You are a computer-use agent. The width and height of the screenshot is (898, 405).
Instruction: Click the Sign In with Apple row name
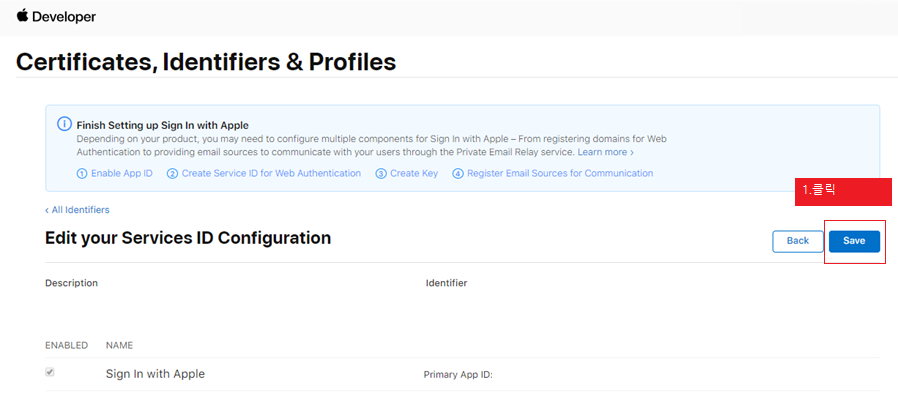(155, 374)
